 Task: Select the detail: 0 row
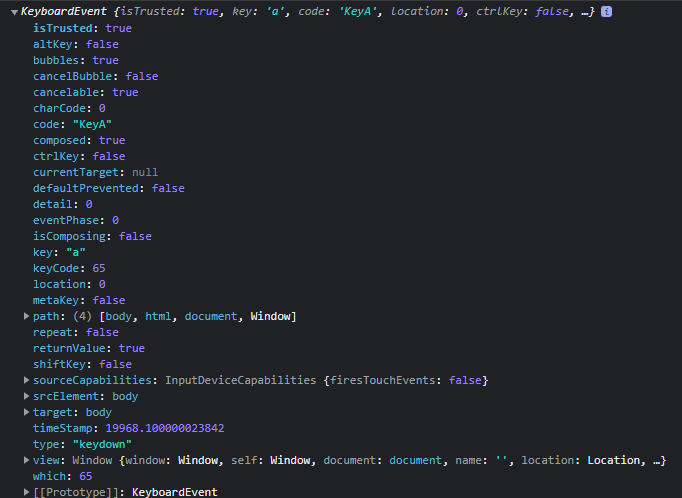pos(63,204)
